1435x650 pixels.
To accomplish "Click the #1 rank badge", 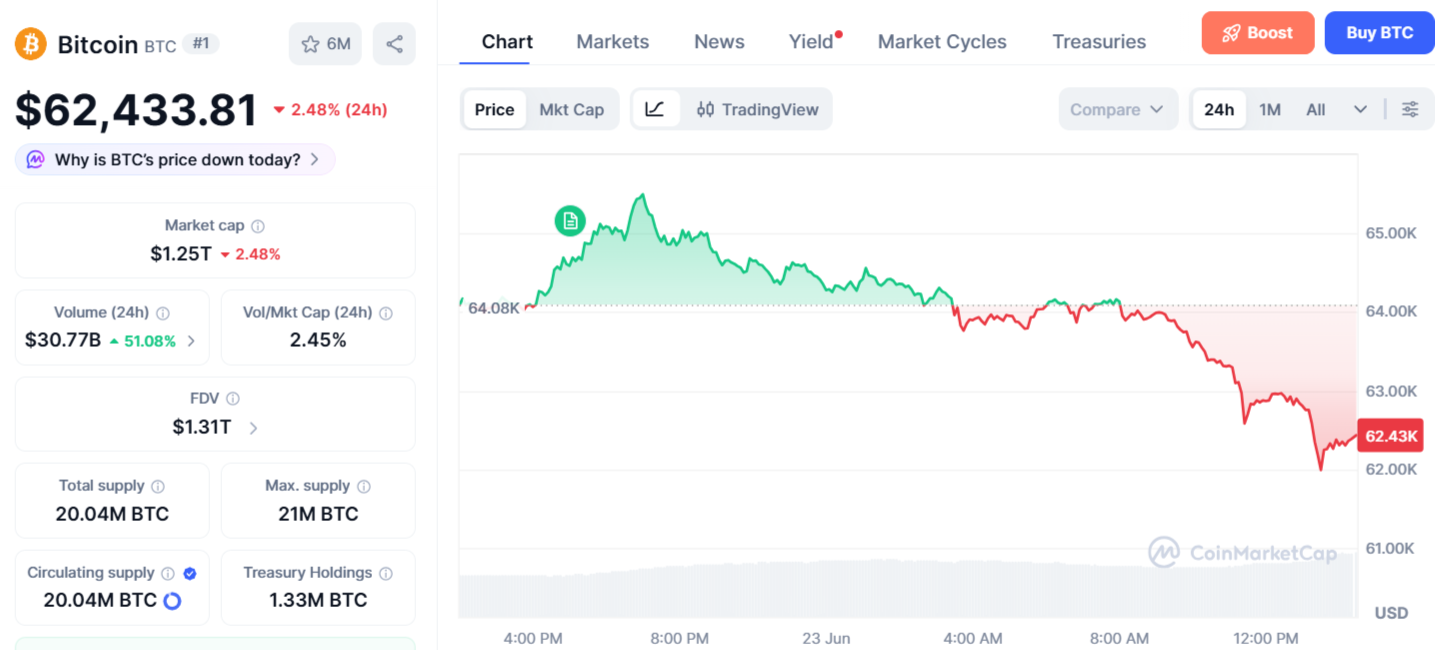I will point(201,44).
